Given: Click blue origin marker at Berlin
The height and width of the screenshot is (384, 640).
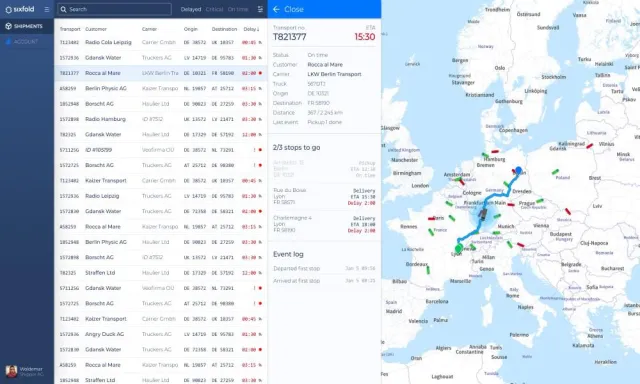Looking at the screenshot, I should tap(518, 170).
